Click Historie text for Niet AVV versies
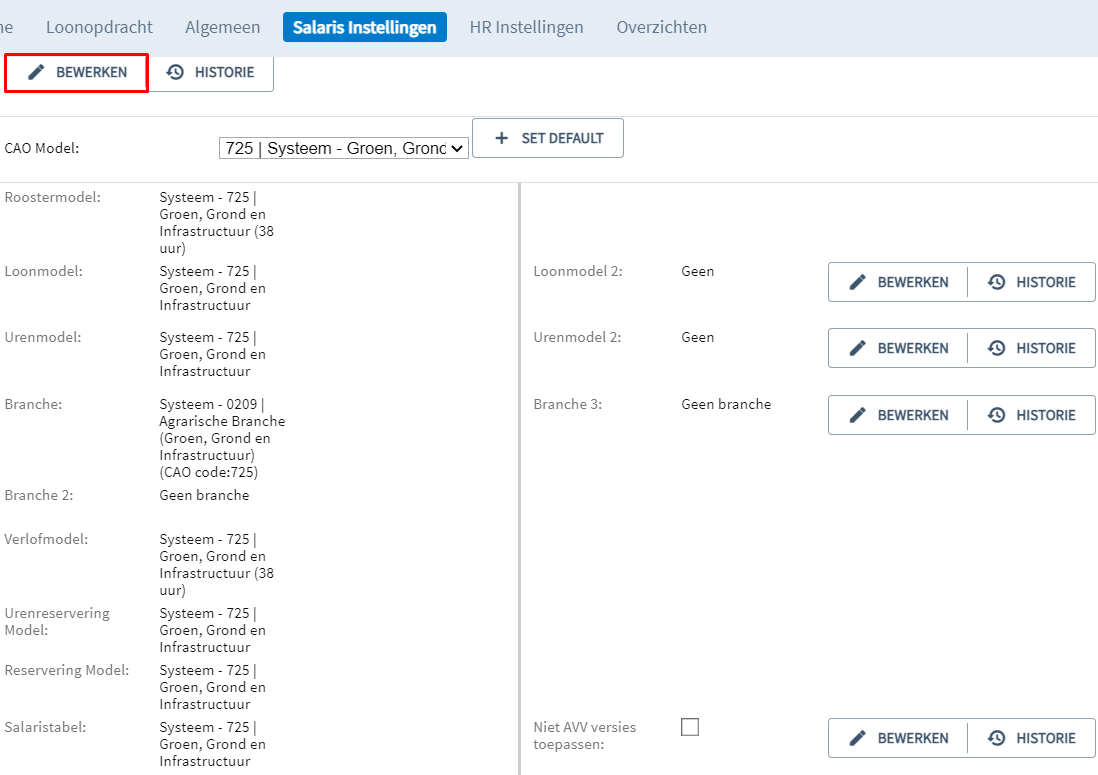1098x775 pixels. click(x=1045, y=738)
